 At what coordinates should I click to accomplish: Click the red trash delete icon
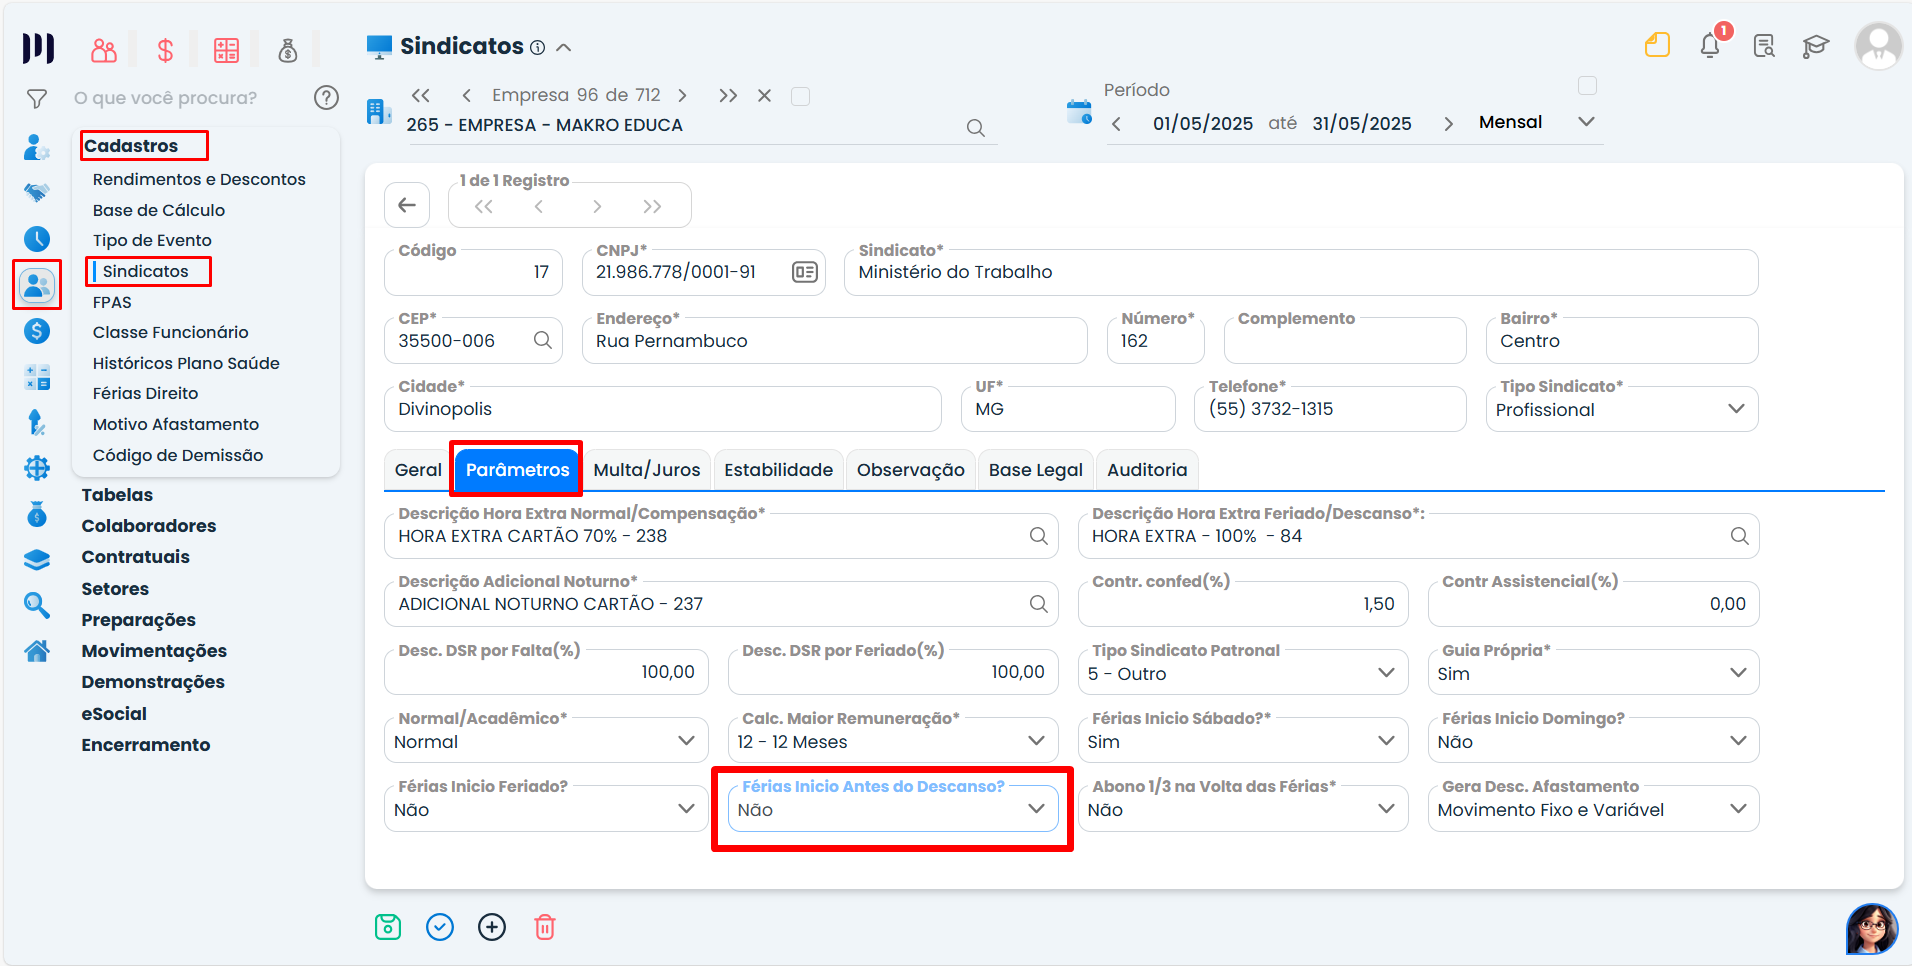point(545,927)
